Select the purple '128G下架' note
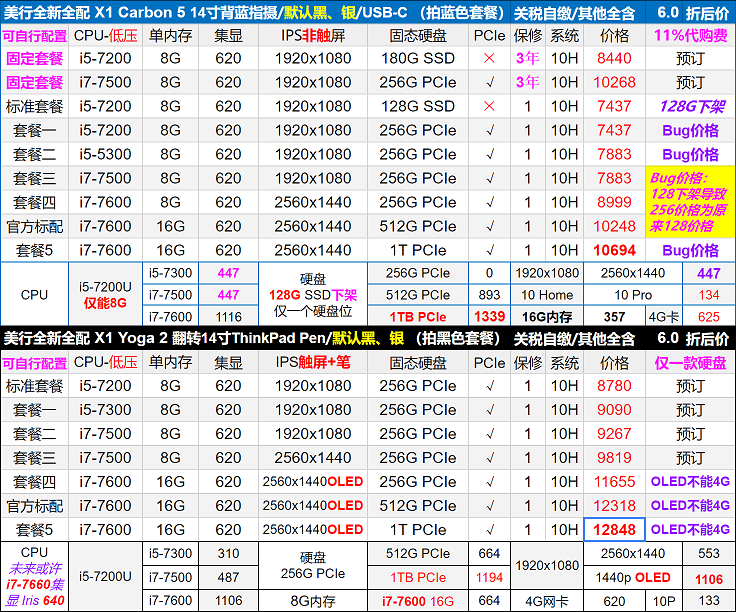The image size is (736, 612). (x=690, y=107)
